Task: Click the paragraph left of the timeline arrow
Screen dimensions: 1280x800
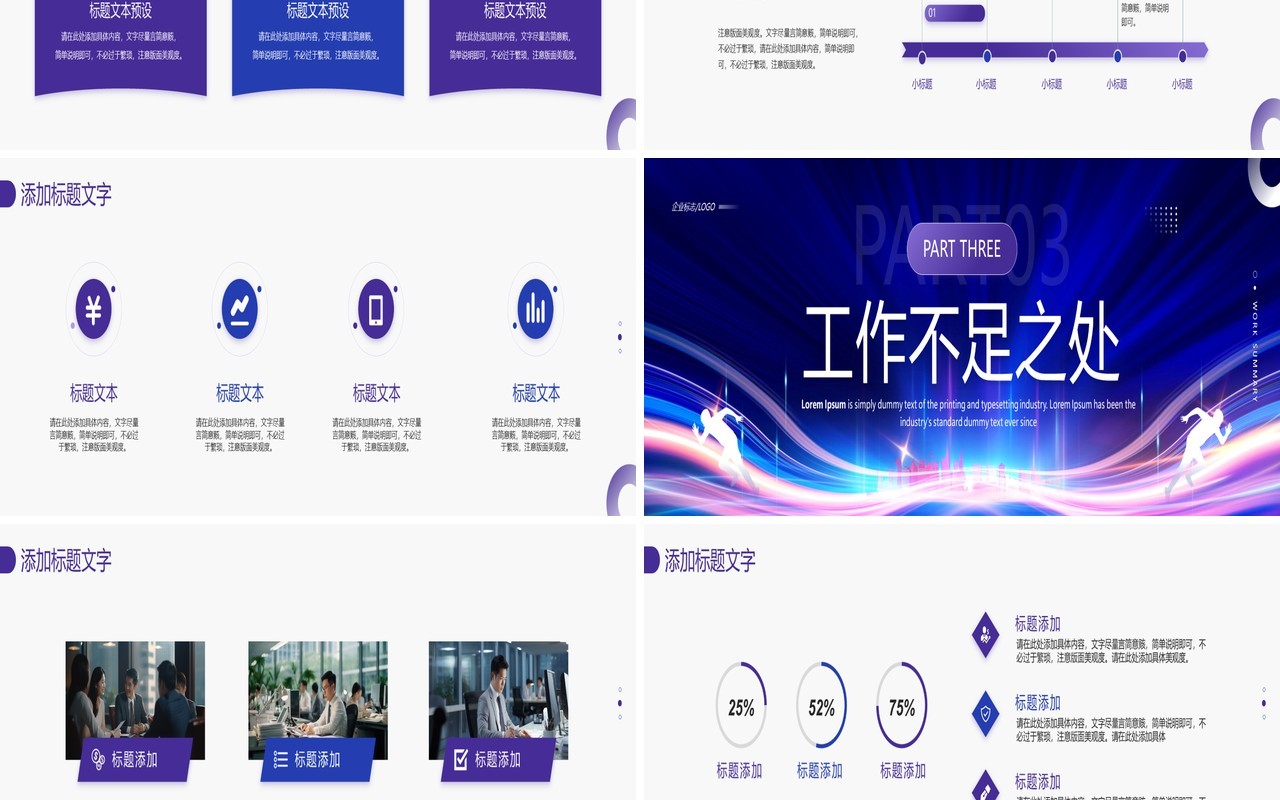Action: point(787,48)
